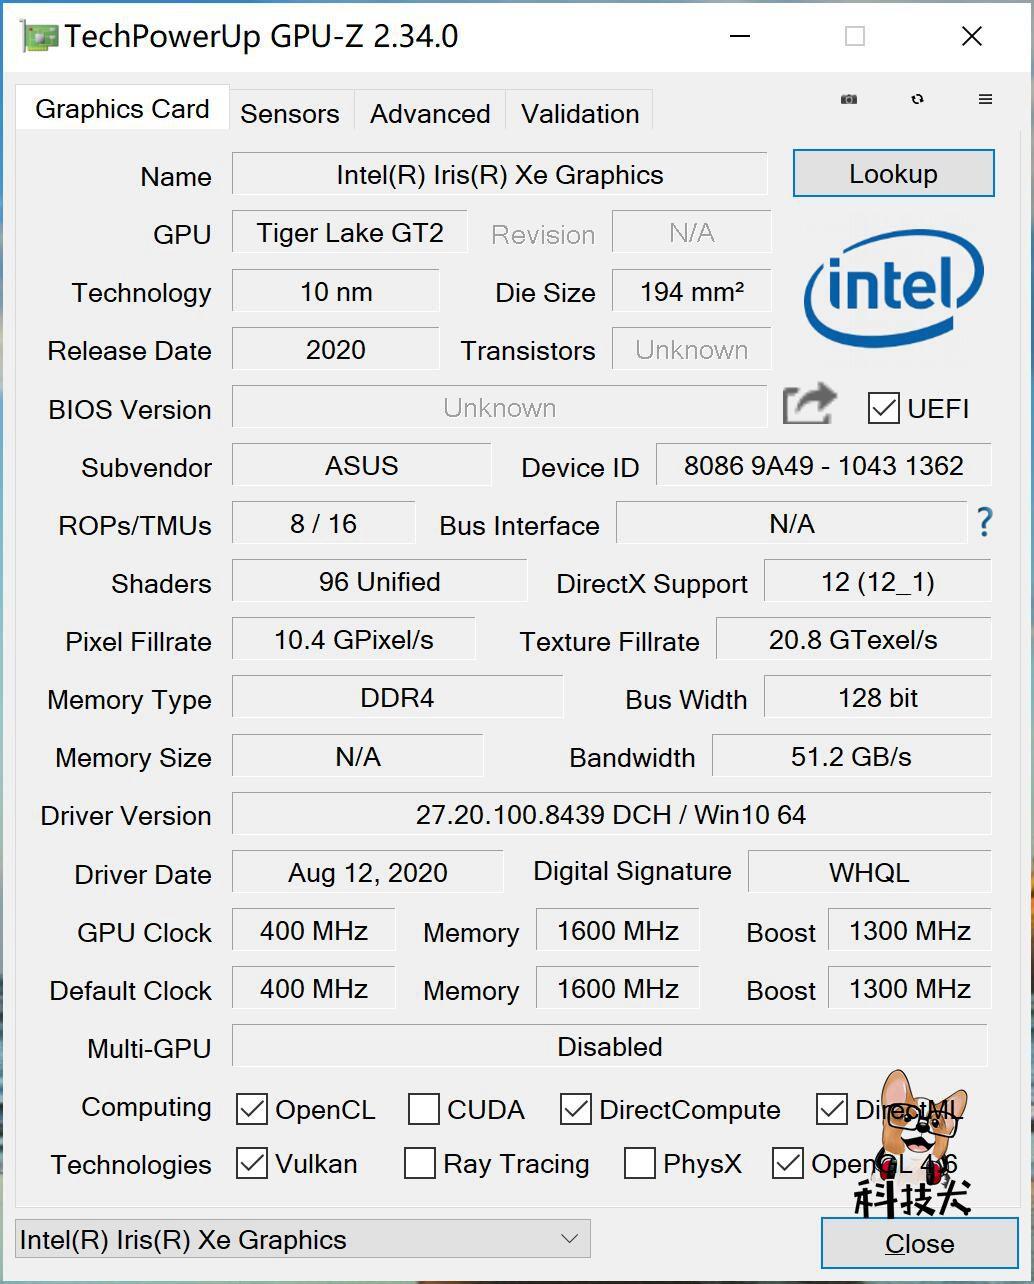
Task: Open the graphics card selection dropdown
Action: [x=303, y=1239]
